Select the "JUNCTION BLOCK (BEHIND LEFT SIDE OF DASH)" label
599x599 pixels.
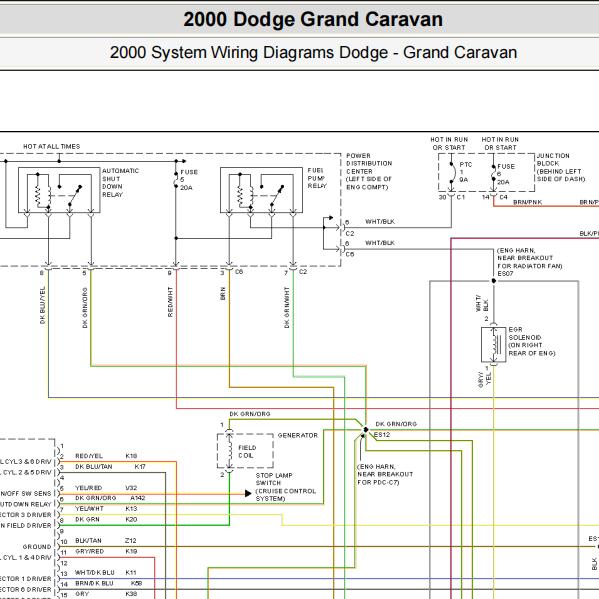[x=561, y=167]
